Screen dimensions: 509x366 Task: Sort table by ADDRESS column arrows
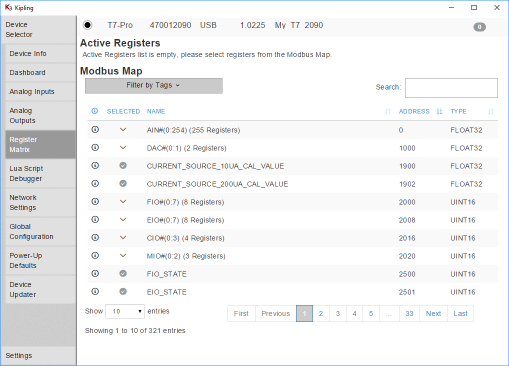tap(439, 111)
